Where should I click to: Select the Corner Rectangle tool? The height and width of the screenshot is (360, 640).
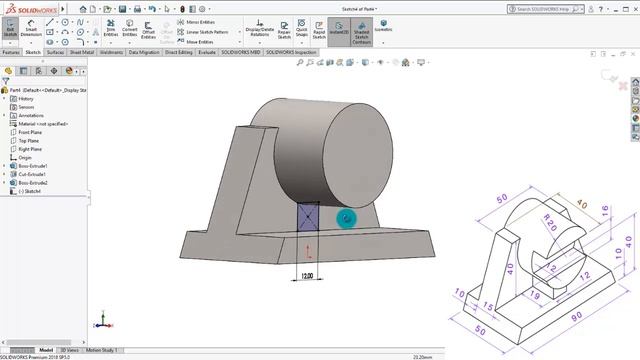pyautogui.click(x=50, y=32)
